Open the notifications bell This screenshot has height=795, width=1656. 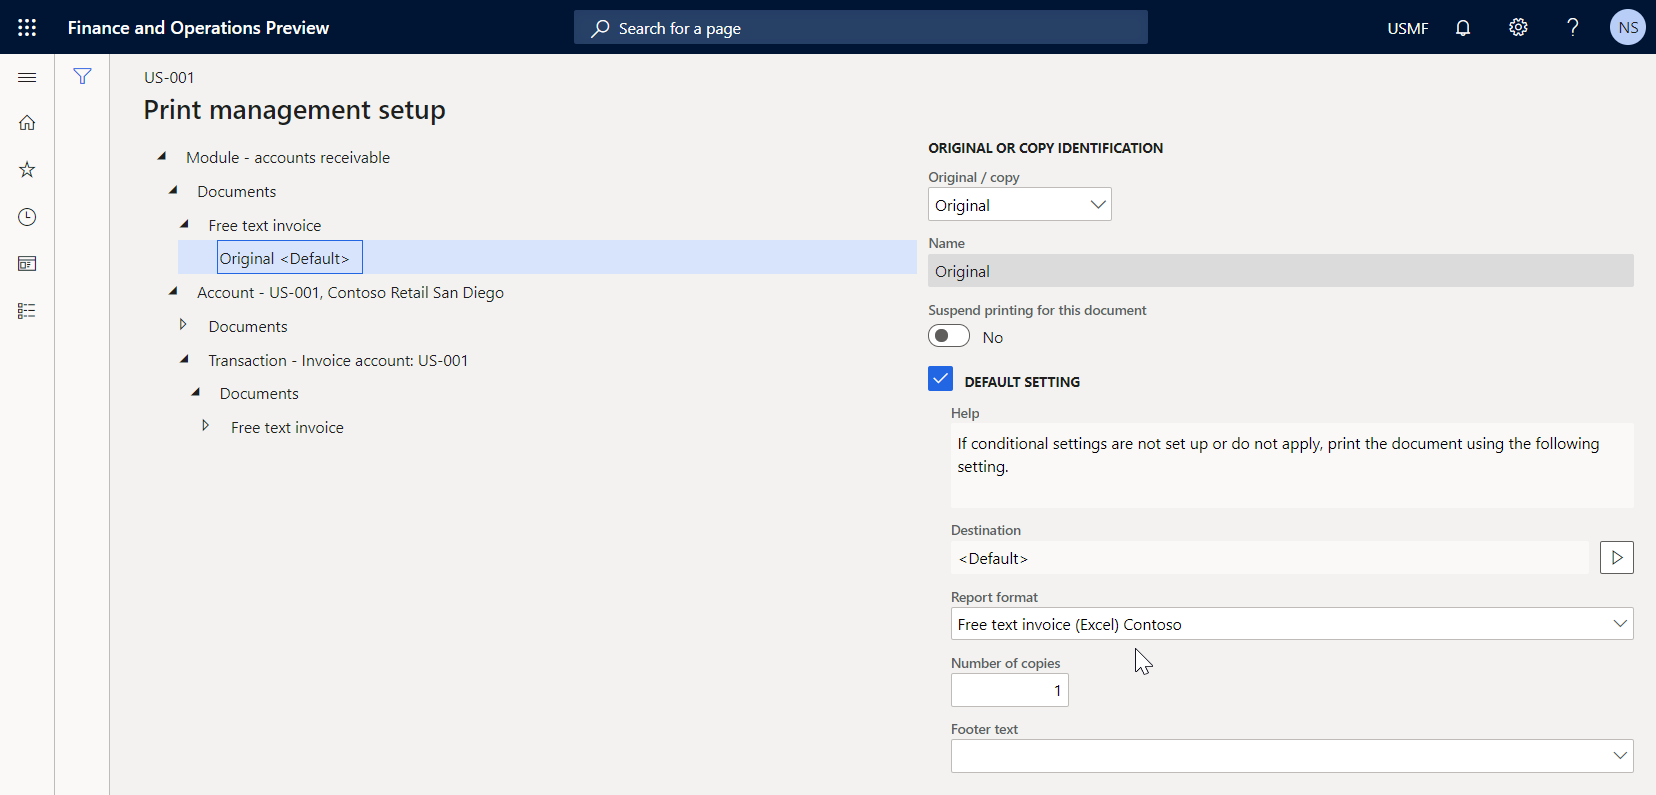[1463, 28]
